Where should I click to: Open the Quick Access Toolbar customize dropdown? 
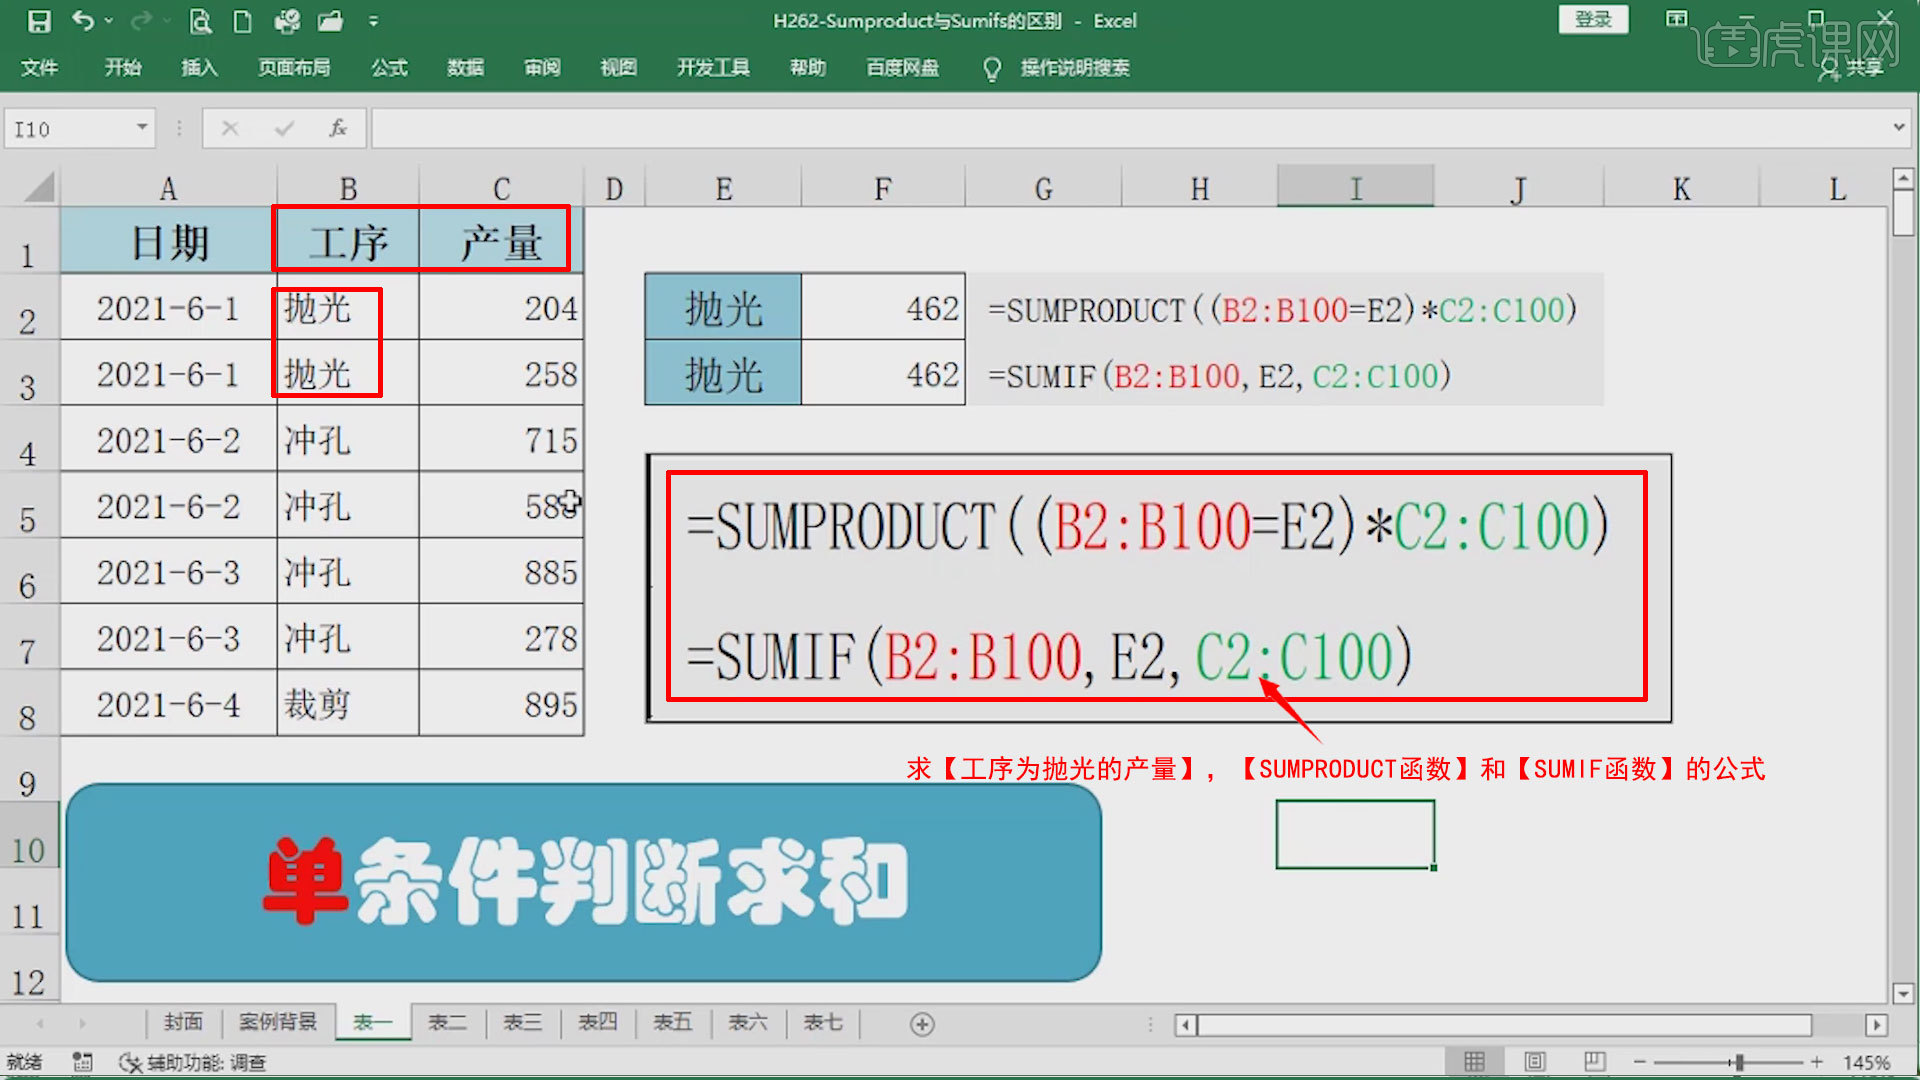click(x=373, y=21)
